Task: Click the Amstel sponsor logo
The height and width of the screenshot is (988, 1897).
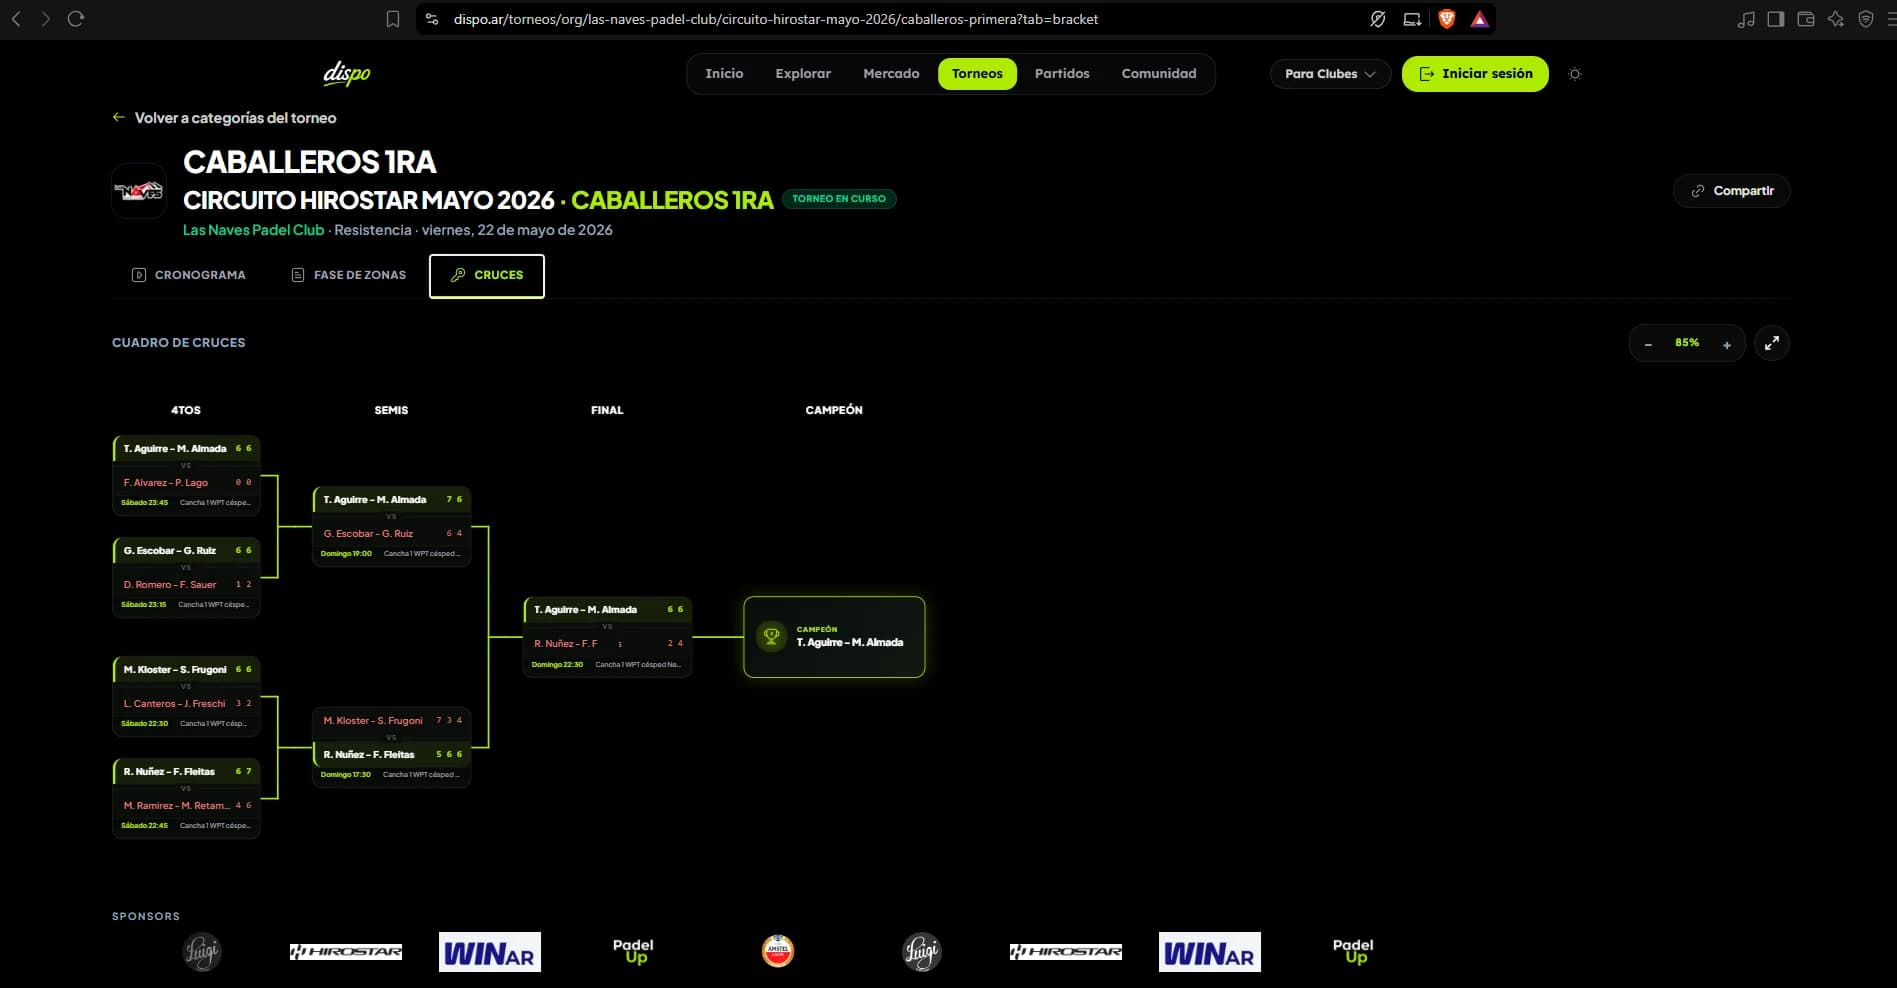Action: pos(778,951)
